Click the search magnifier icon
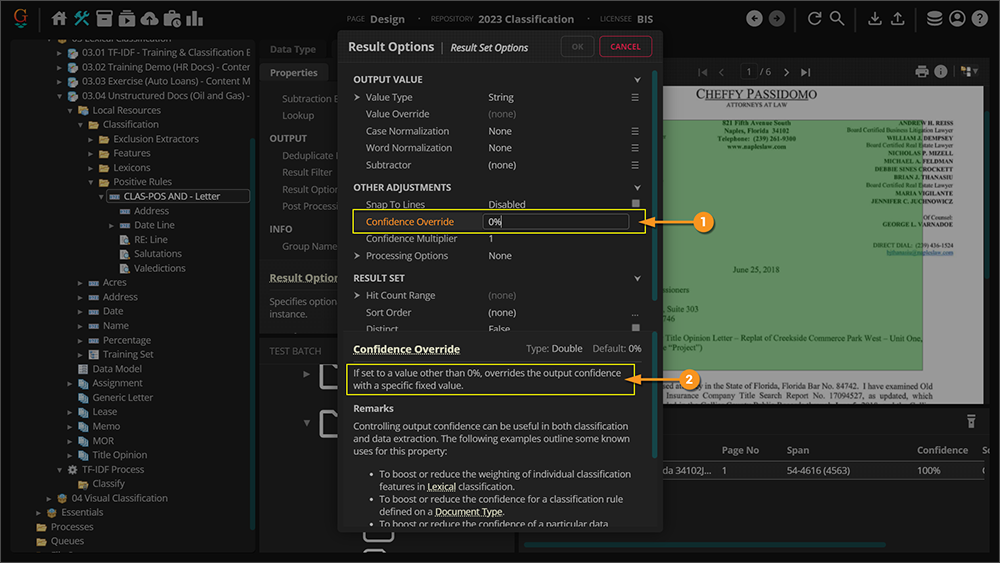Screen dimensions: 1000x563 click(x=837, y=19)
